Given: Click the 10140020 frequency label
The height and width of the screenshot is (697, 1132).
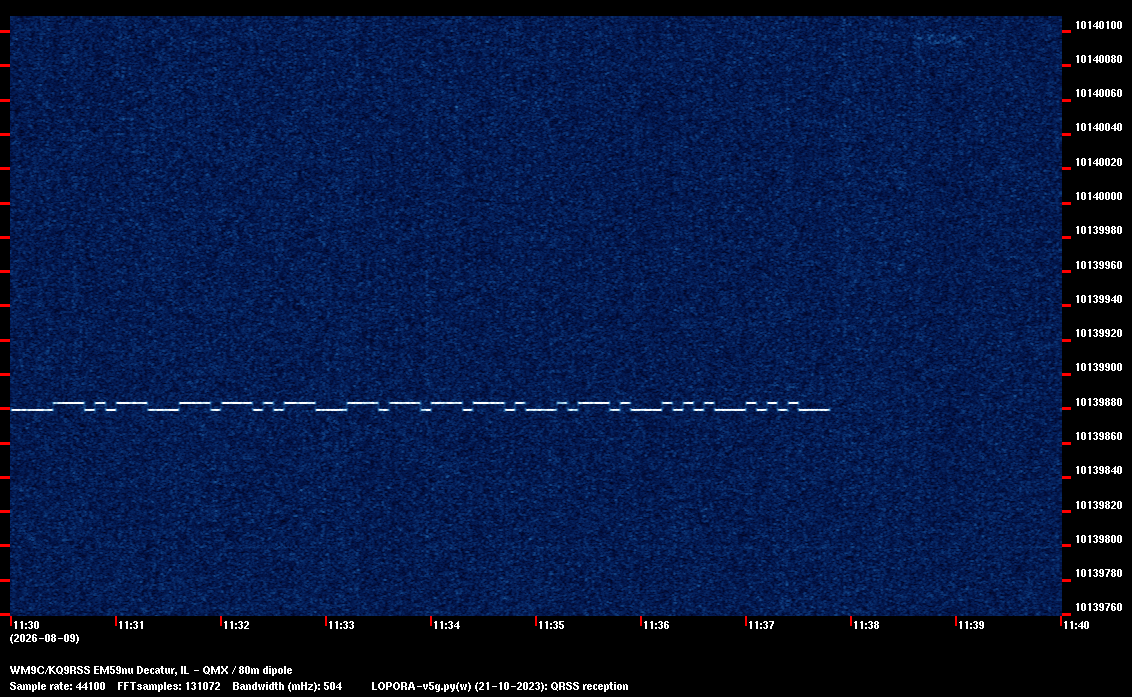Looking at the screenshot, I should [1098, 162].
